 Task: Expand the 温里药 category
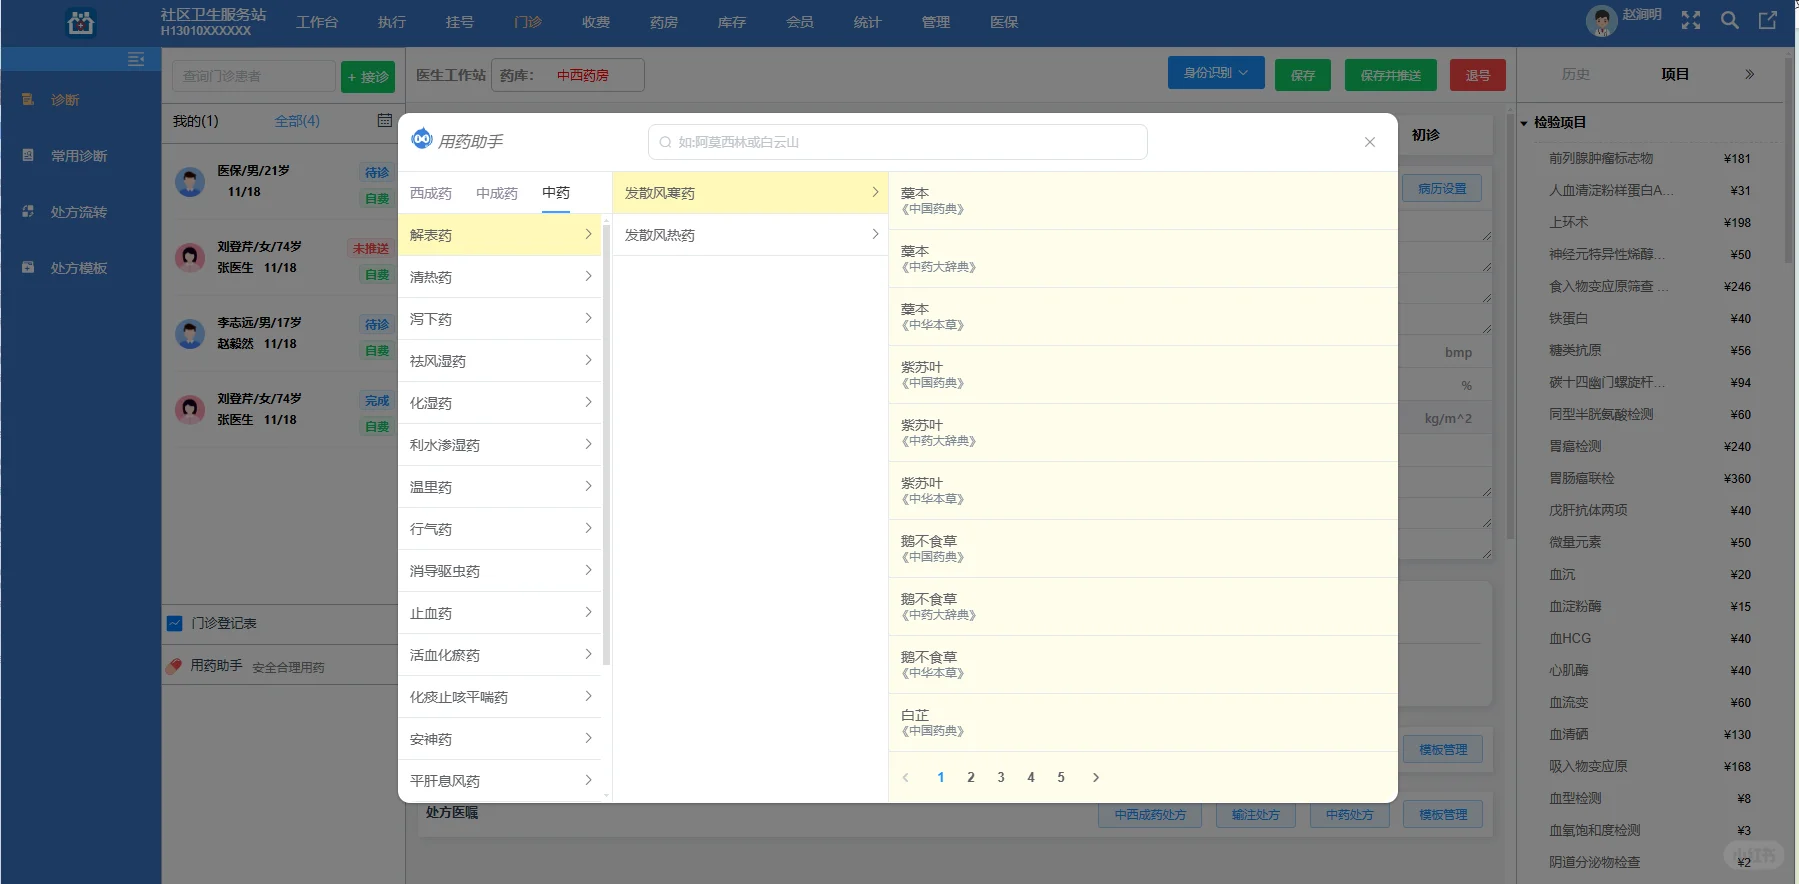point(500,487)
